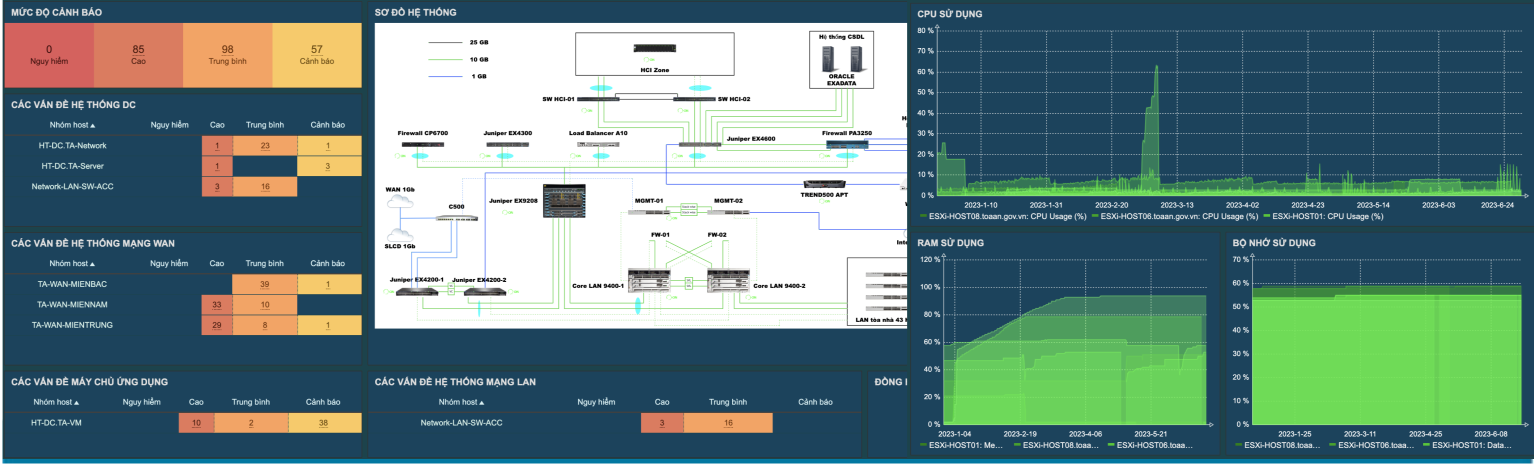1534x464 pixels.
Task: Select the Juniper EX9208 chassis icon
Action: tap(565, 201)
